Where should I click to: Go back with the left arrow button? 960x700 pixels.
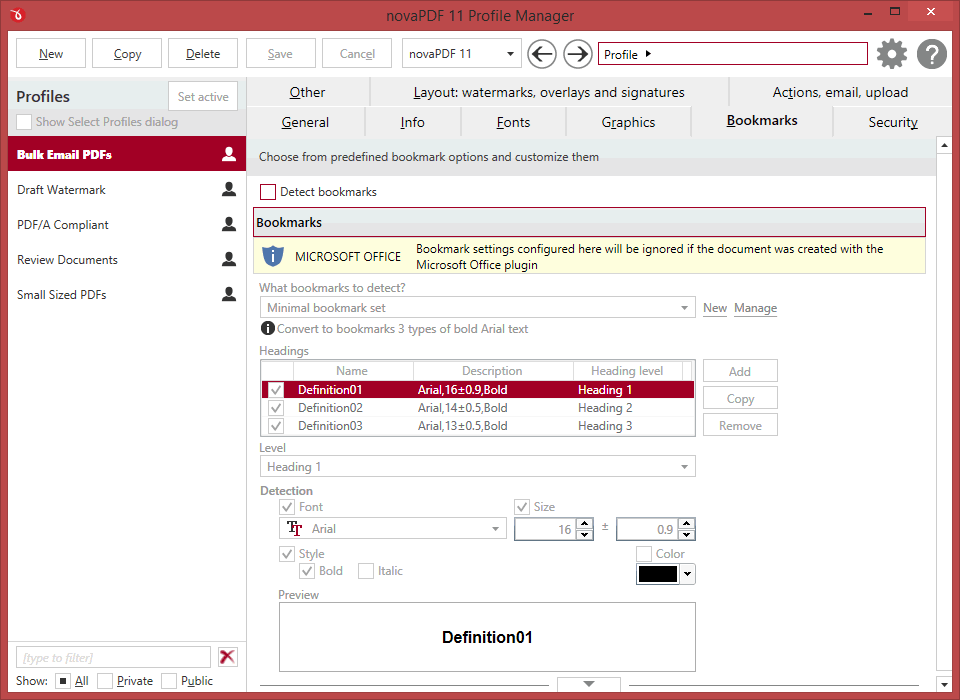[542, 54]
